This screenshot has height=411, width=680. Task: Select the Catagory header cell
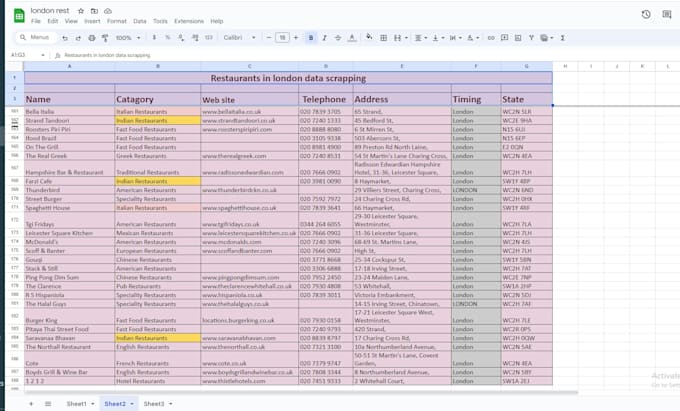click(158, 99)
